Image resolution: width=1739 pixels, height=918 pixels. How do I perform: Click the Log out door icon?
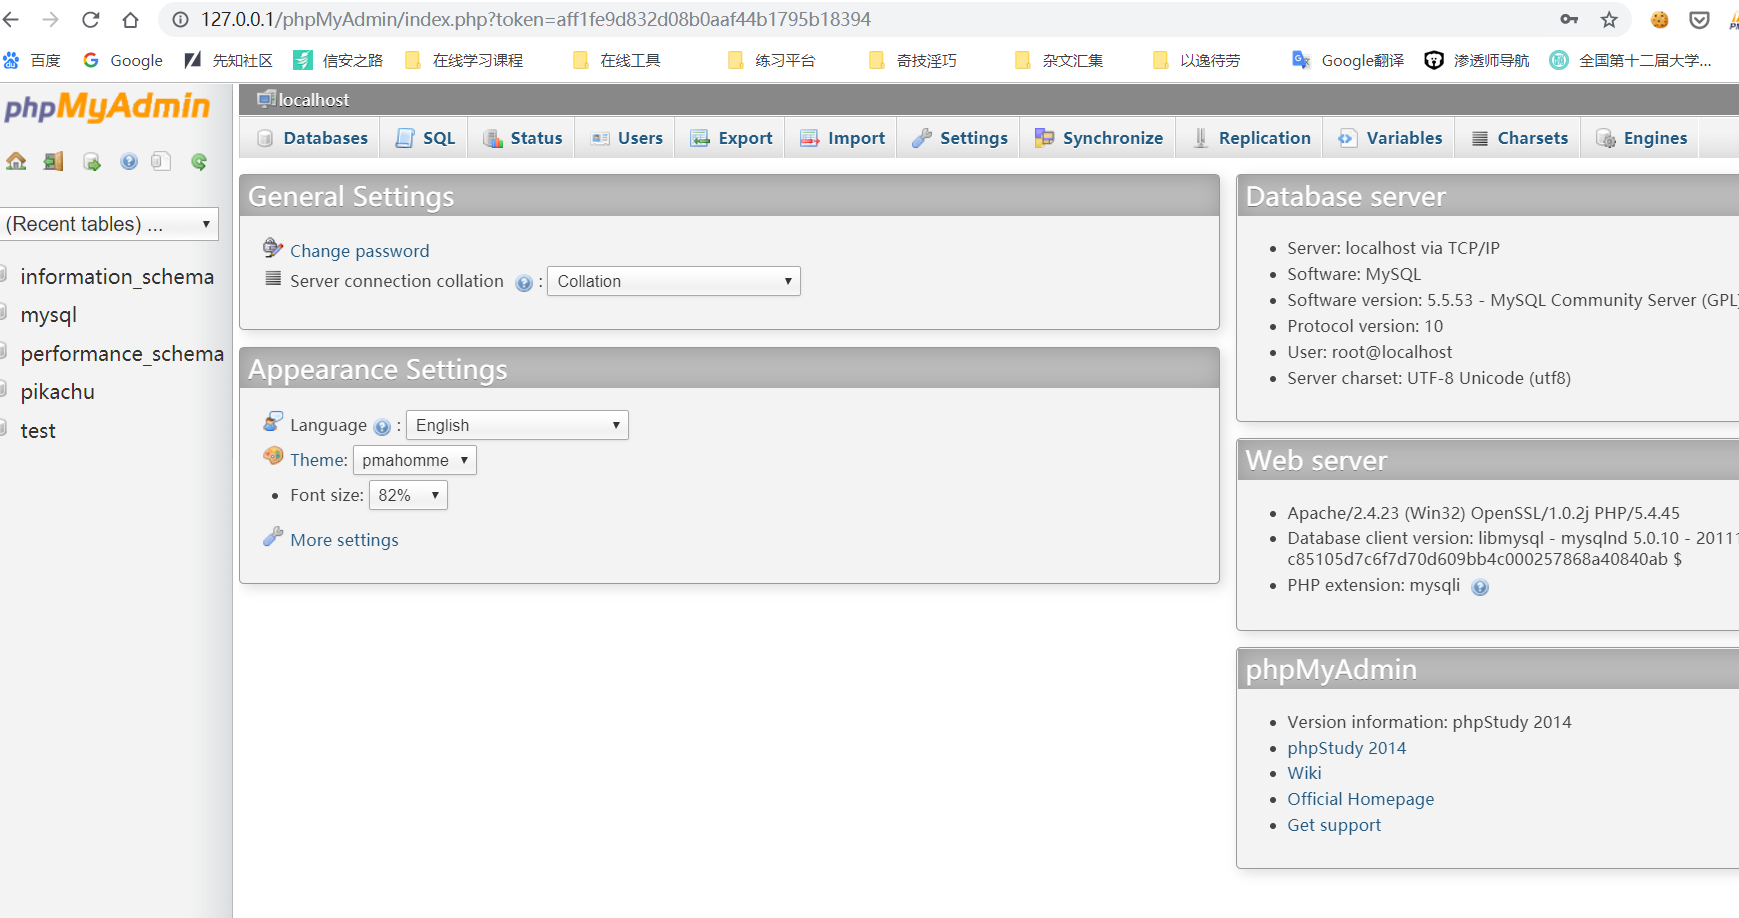pos(53,161)
